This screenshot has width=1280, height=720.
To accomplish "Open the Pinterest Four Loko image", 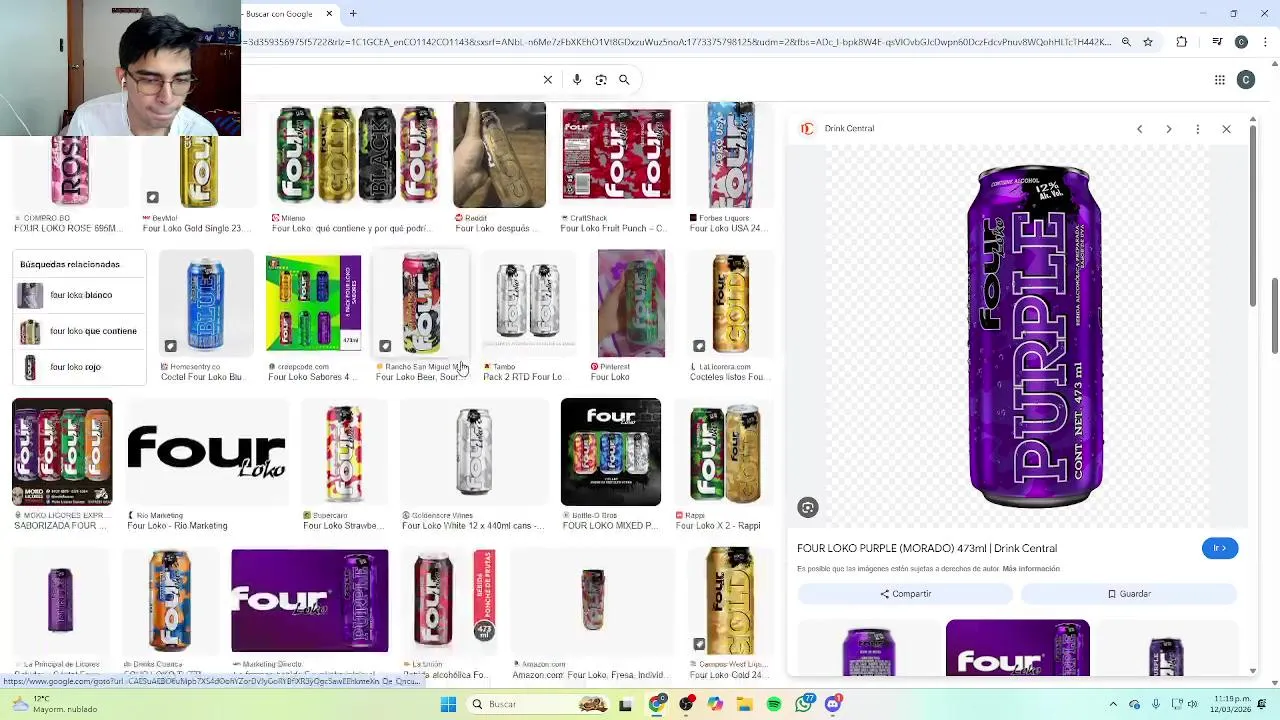I will (x=631, y=303).
